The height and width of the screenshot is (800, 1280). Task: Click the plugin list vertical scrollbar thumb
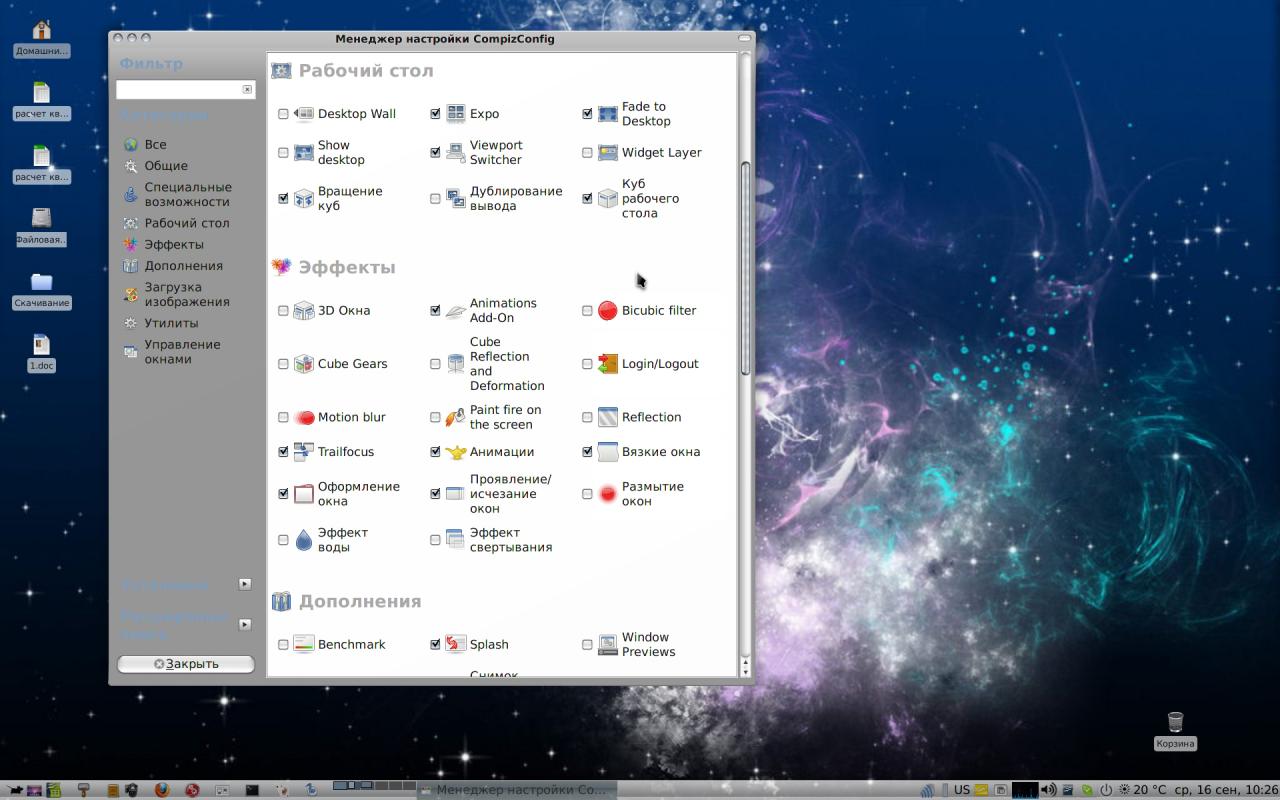[x=745, y=268]
